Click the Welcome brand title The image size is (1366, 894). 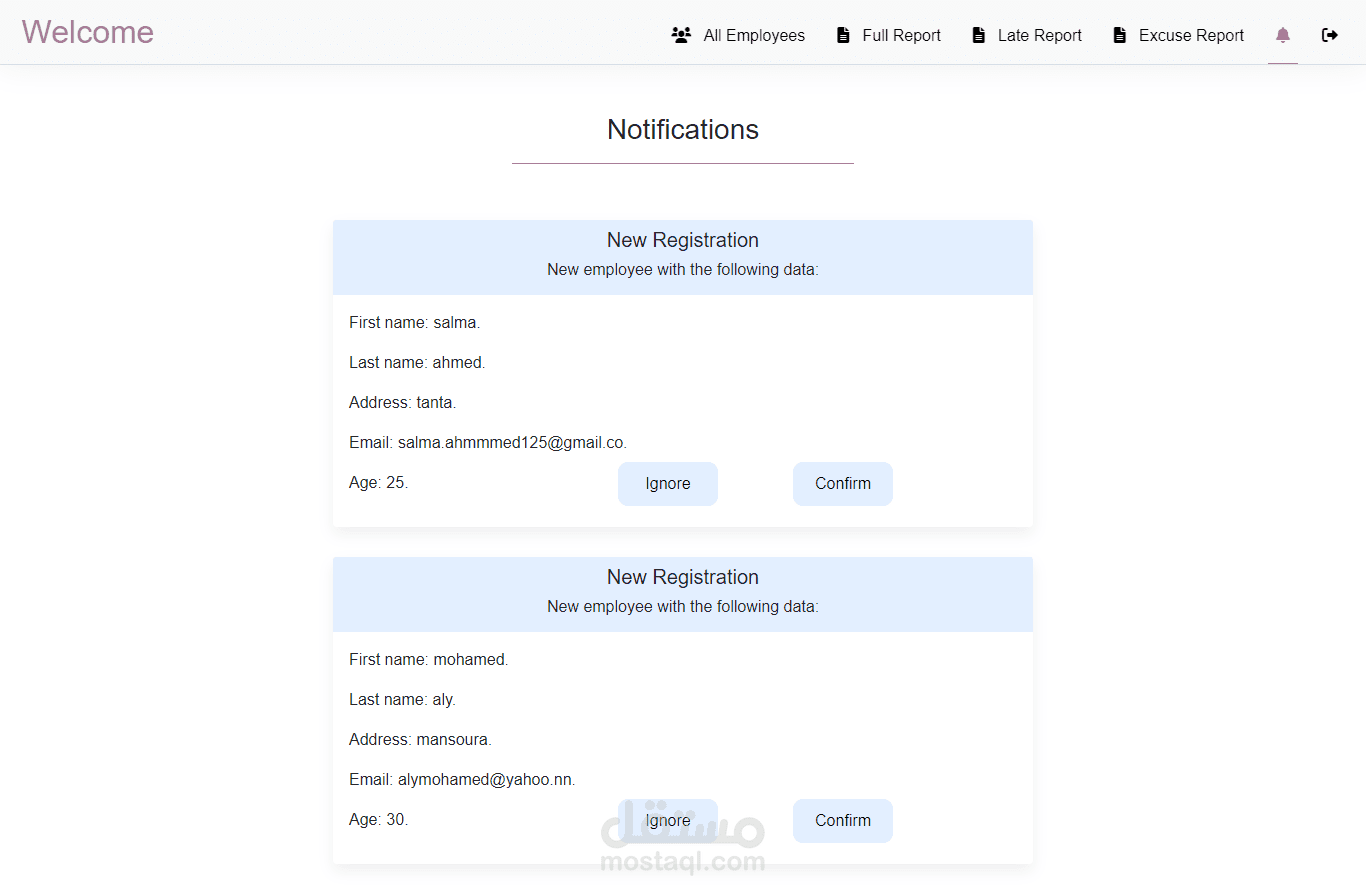(88, 32)
